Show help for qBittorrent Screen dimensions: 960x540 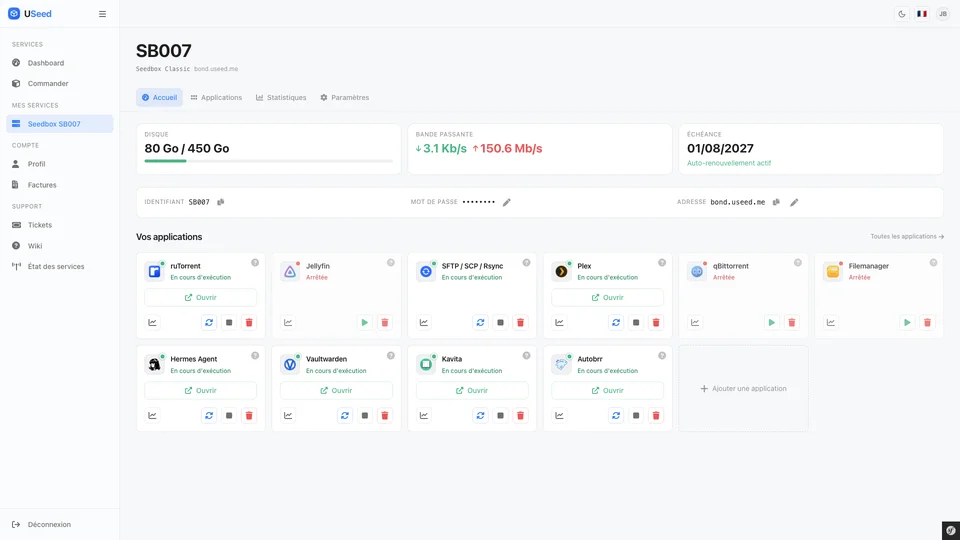point(798,263)
